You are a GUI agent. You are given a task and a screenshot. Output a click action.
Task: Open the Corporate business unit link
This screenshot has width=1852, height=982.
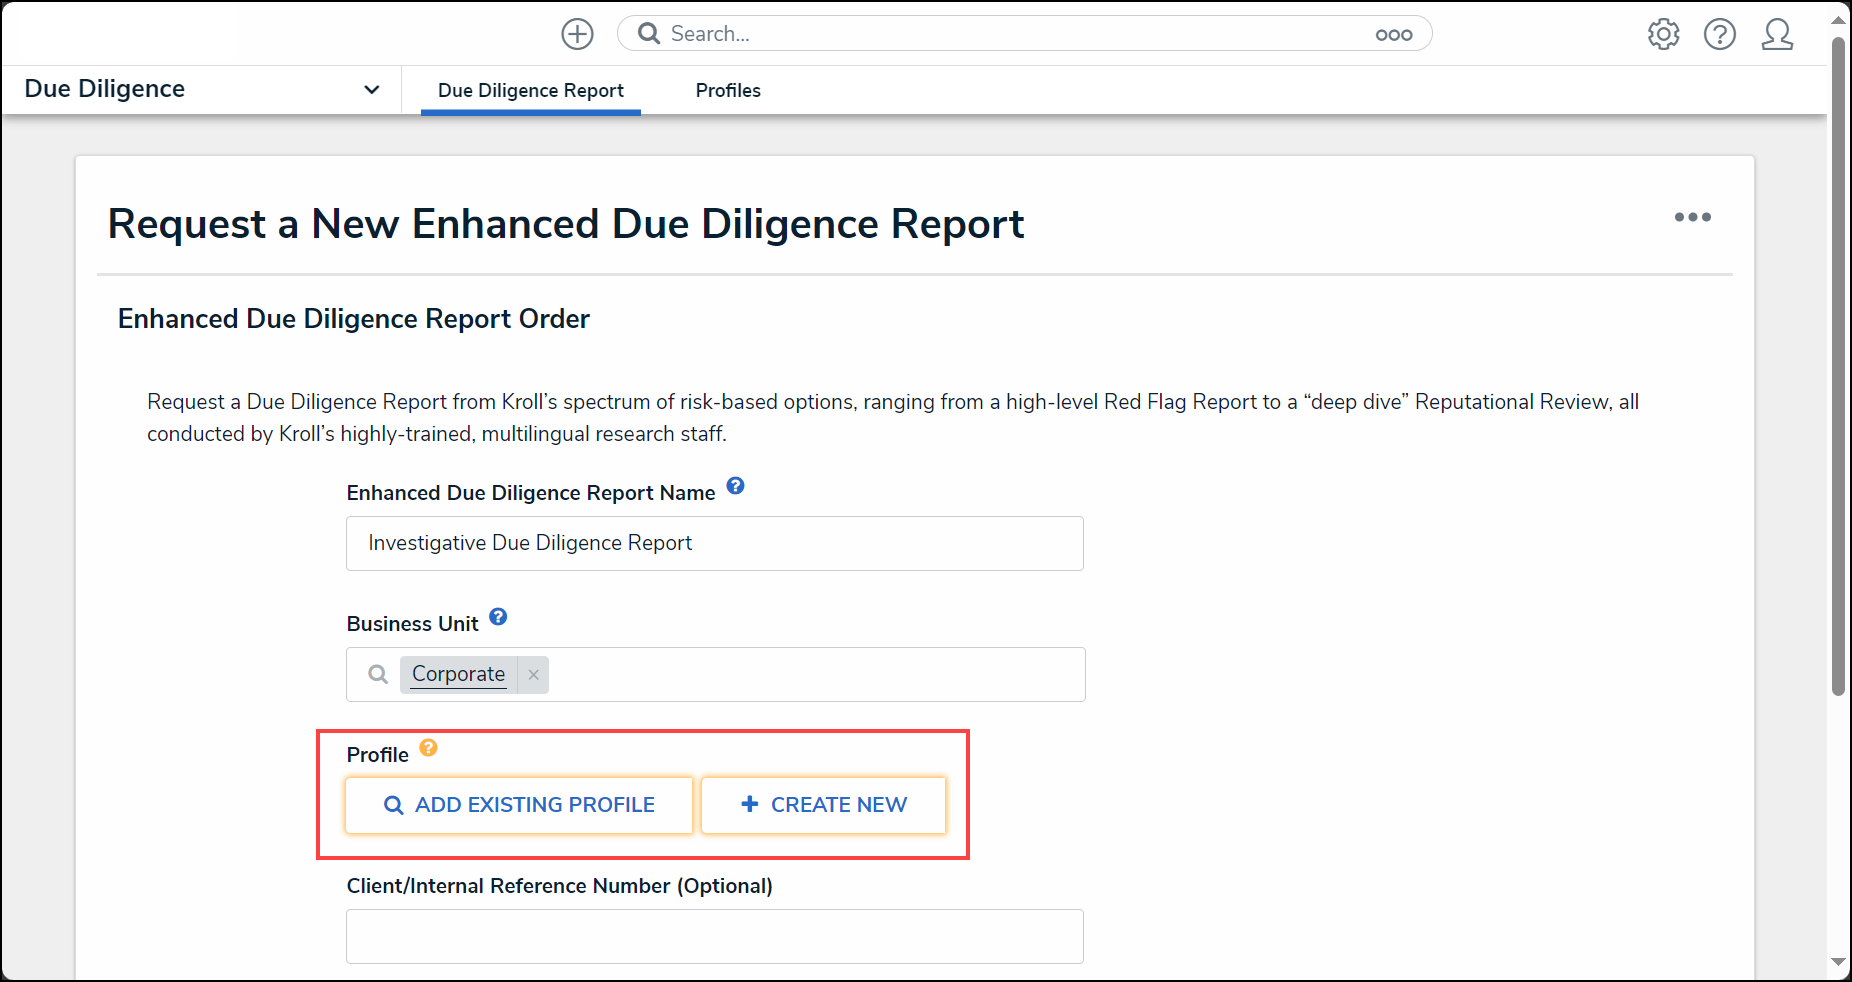(x=458, y=674)
